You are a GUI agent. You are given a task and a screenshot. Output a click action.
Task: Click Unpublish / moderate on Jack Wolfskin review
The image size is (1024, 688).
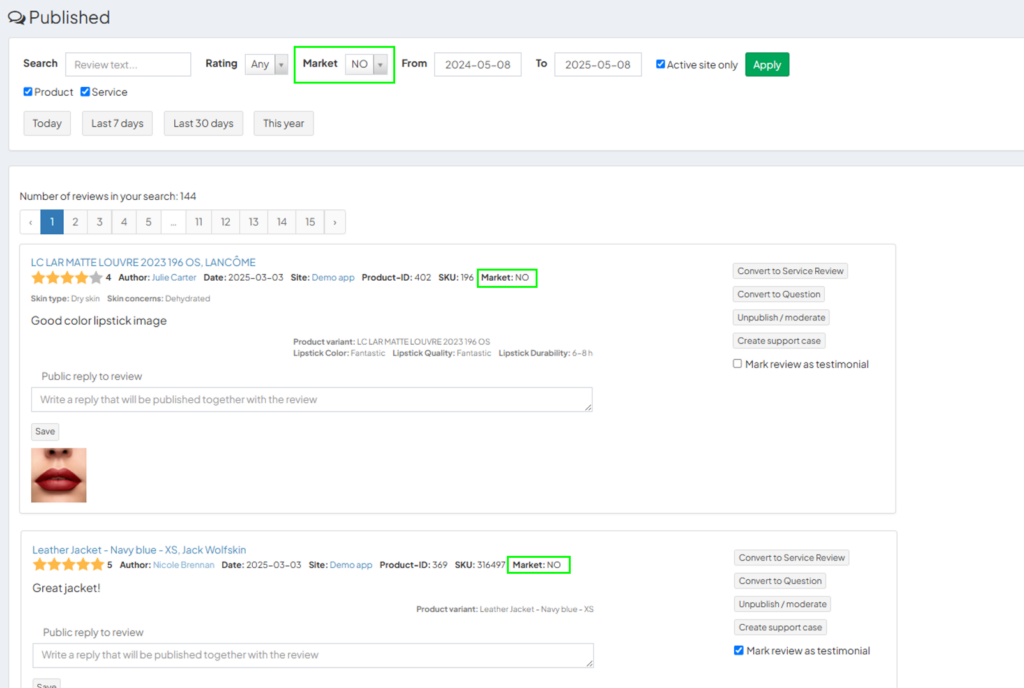782,604
